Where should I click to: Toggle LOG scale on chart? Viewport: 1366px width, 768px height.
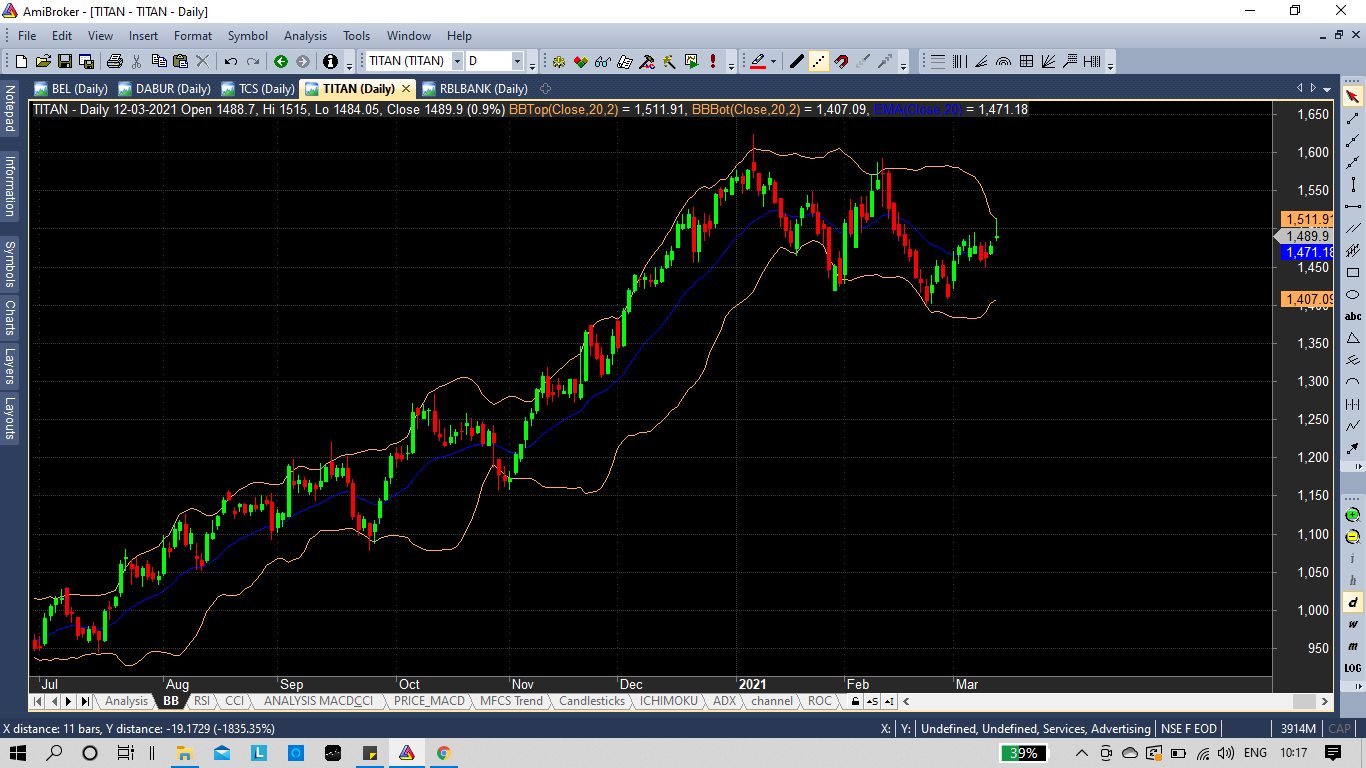[x=1353, y=668]
